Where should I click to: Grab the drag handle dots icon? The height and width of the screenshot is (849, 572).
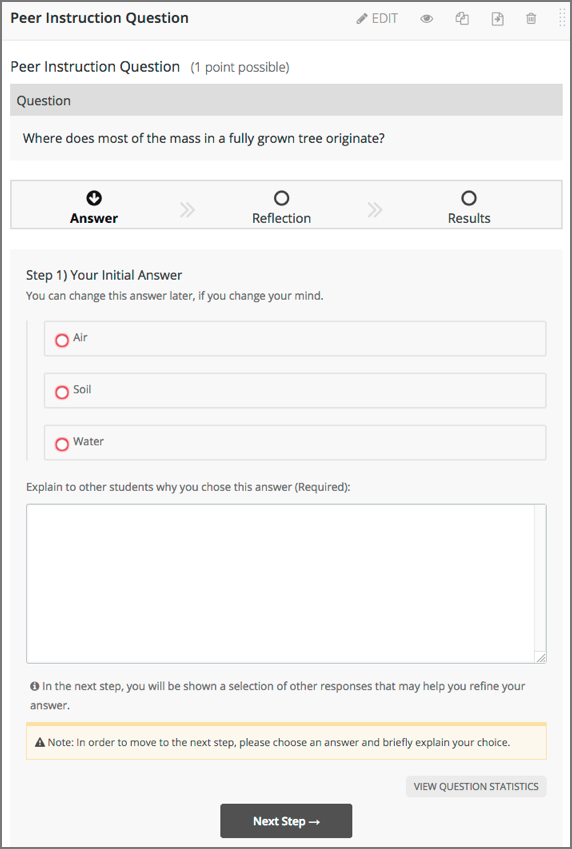pyautogui.click(x=562, y=18)
